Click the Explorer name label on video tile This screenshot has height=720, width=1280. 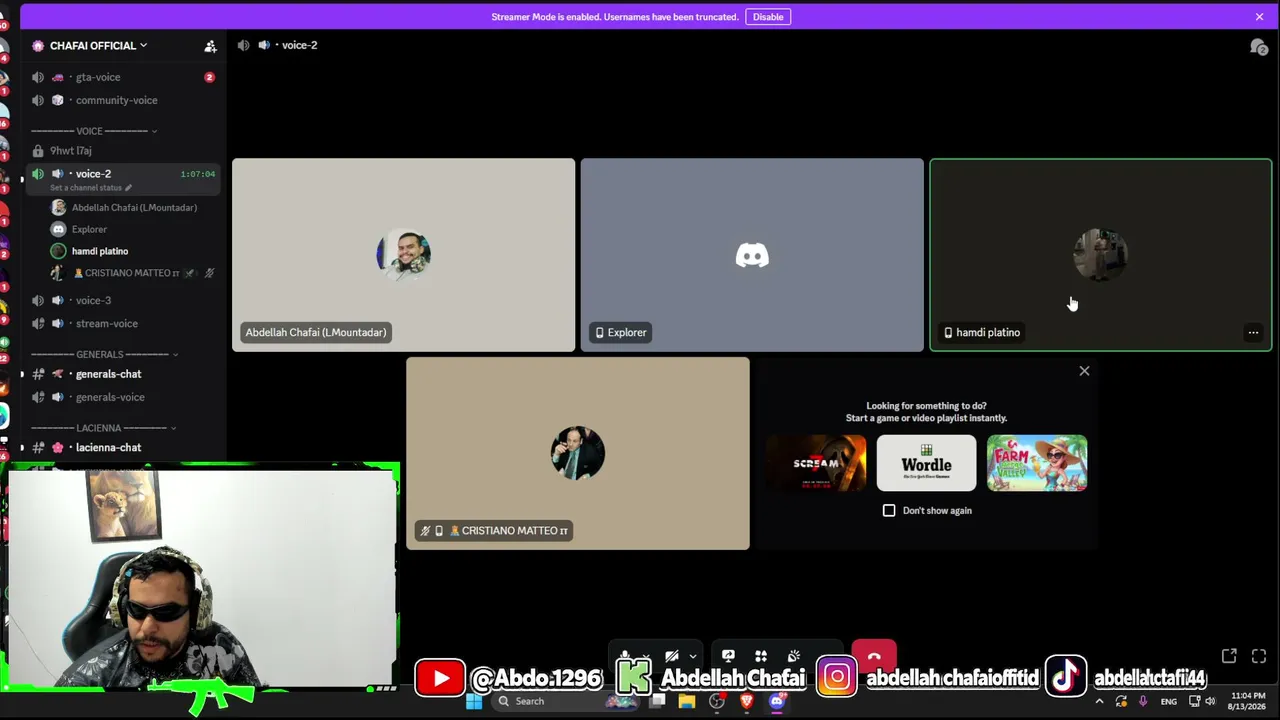(620, 333)
